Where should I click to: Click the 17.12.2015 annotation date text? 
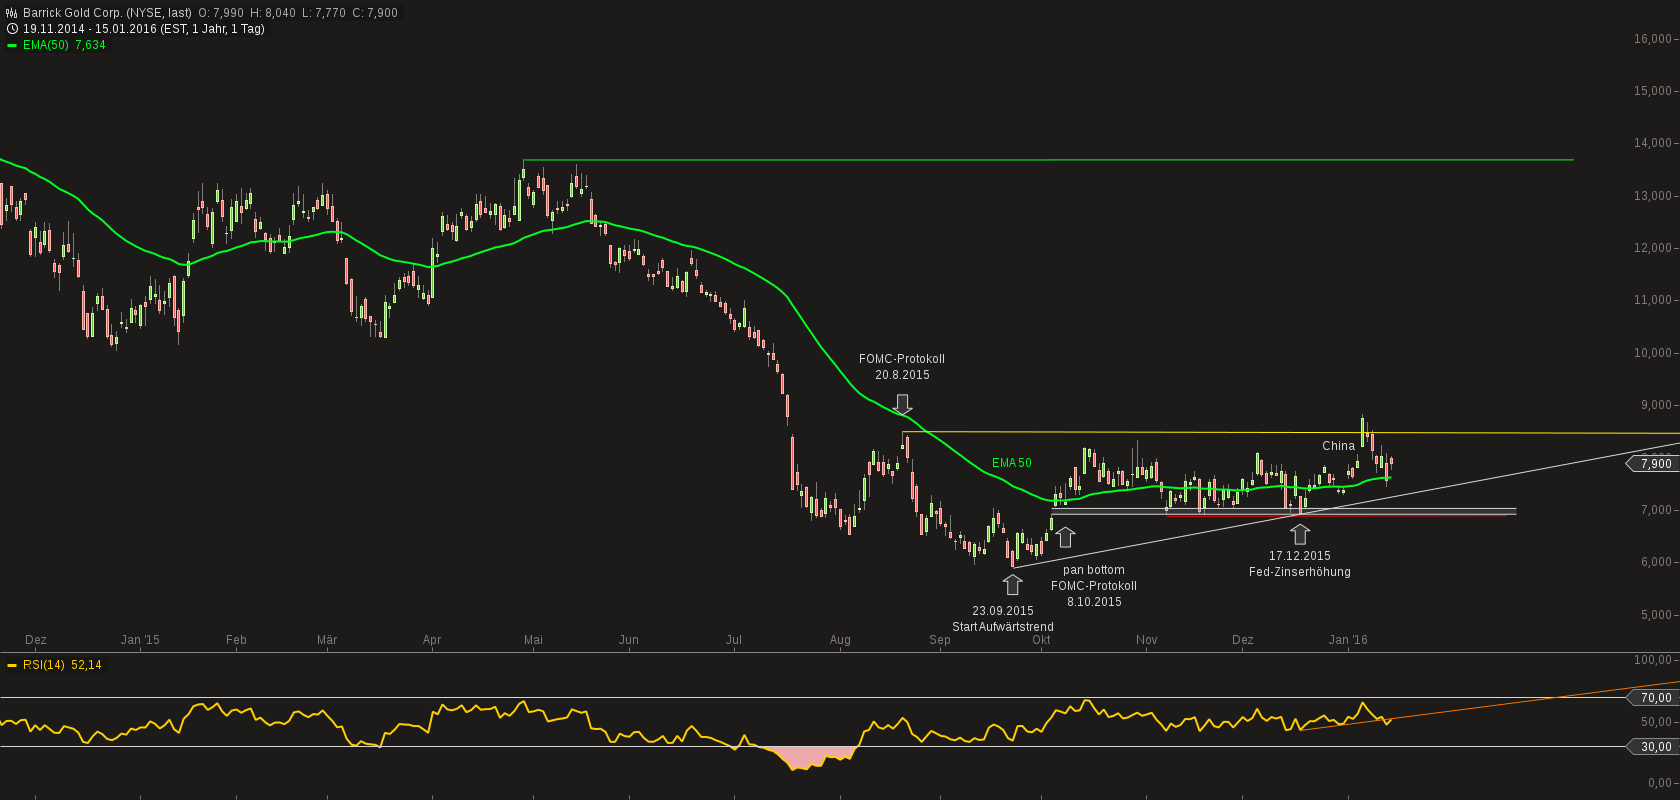[1300, 556]
